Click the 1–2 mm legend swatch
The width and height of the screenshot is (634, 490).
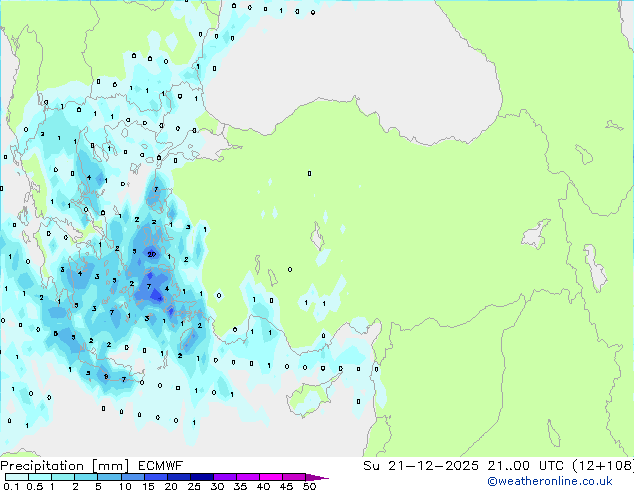pyautogui.click(x=63, y=477)
